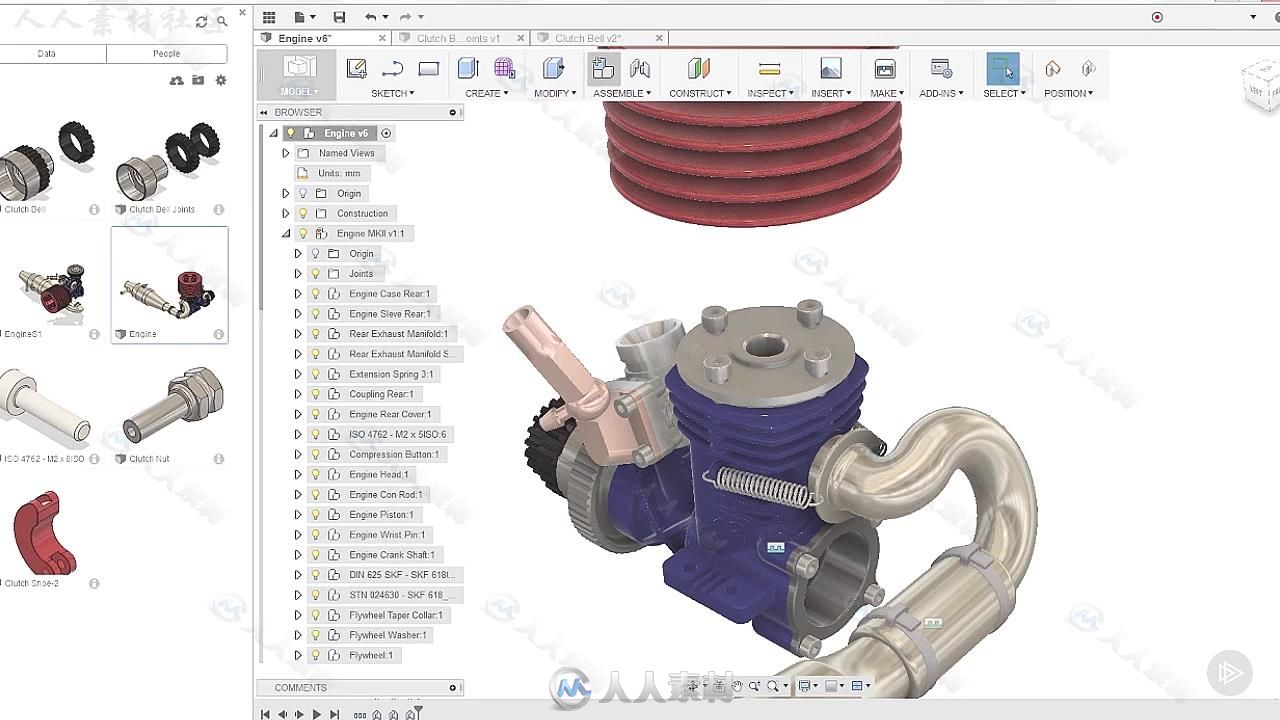This screenshot has height=720, width=1280.
Task: Hide the Engine Piston:1 component
Action: 315,514
